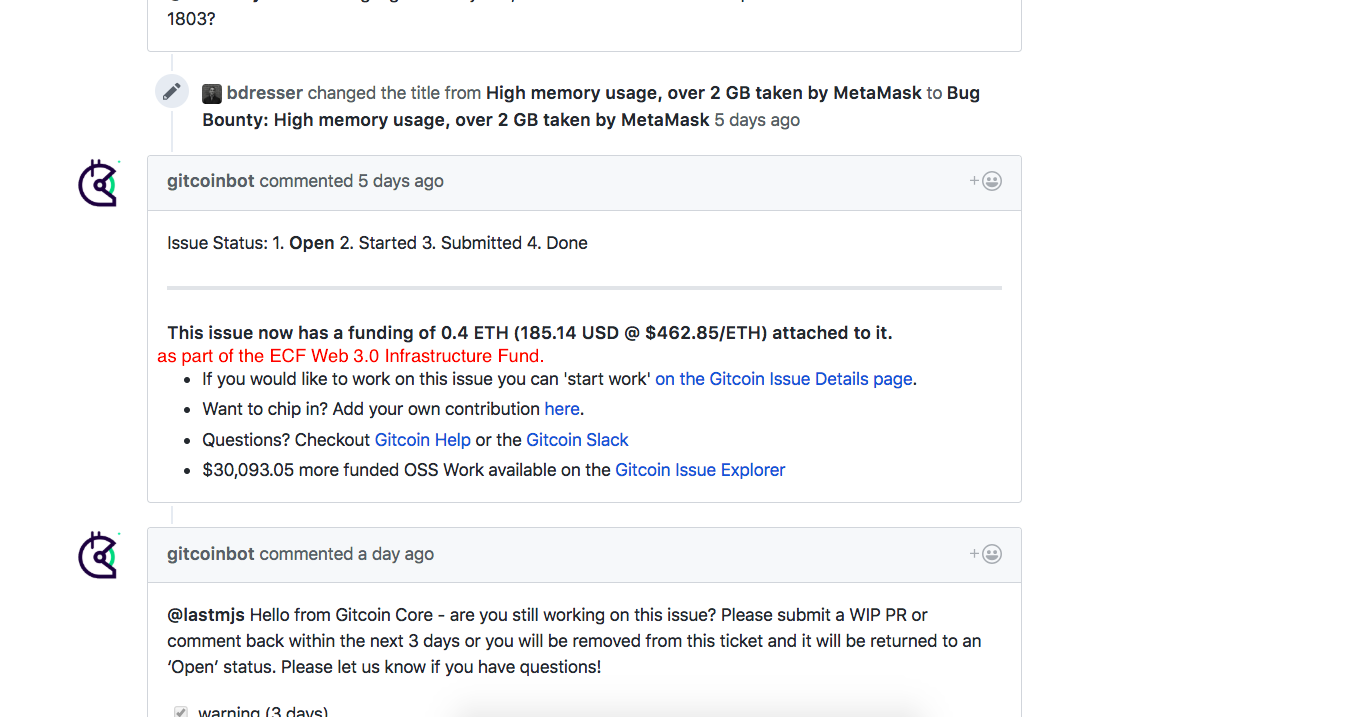Click bdresser's small avatar in the timeline event
The height and width of the screenshot is (717, 1368).
click(211, 92)
